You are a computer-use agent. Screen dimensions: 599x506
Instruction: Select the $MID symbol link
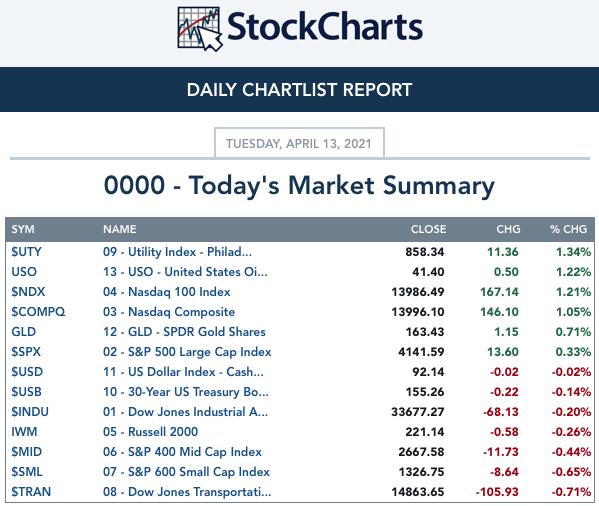[x=26, y=452]
